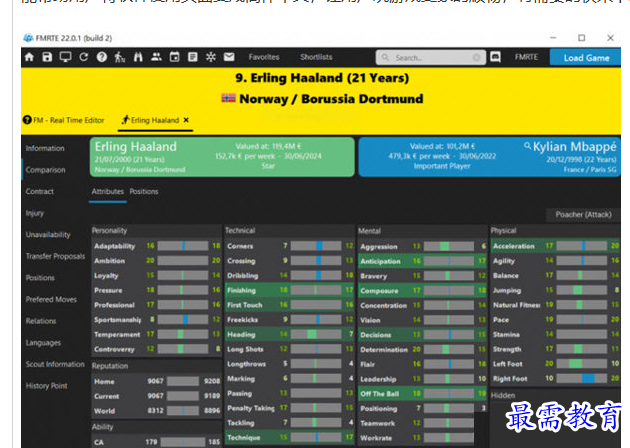The height and width of the screenshot is (448, 630).
Task: Open Favorites in the toolbar
Action: [x=264, y=57]
